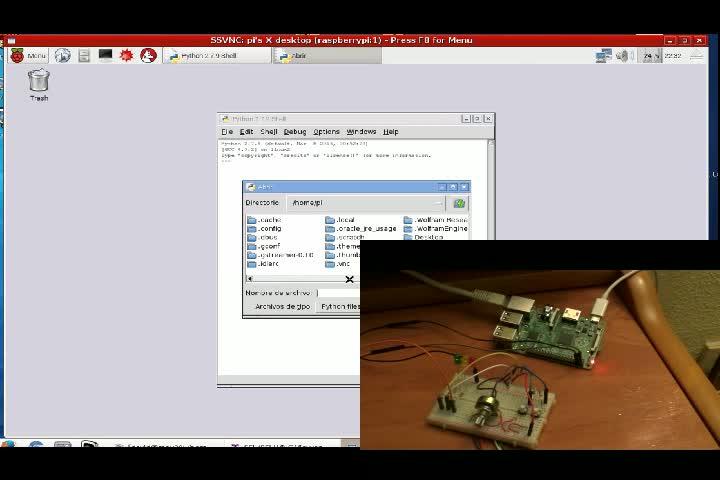Open the file manager panel icon
The height and width of the screenshot is (480, 720).
[x=84, y=56]
